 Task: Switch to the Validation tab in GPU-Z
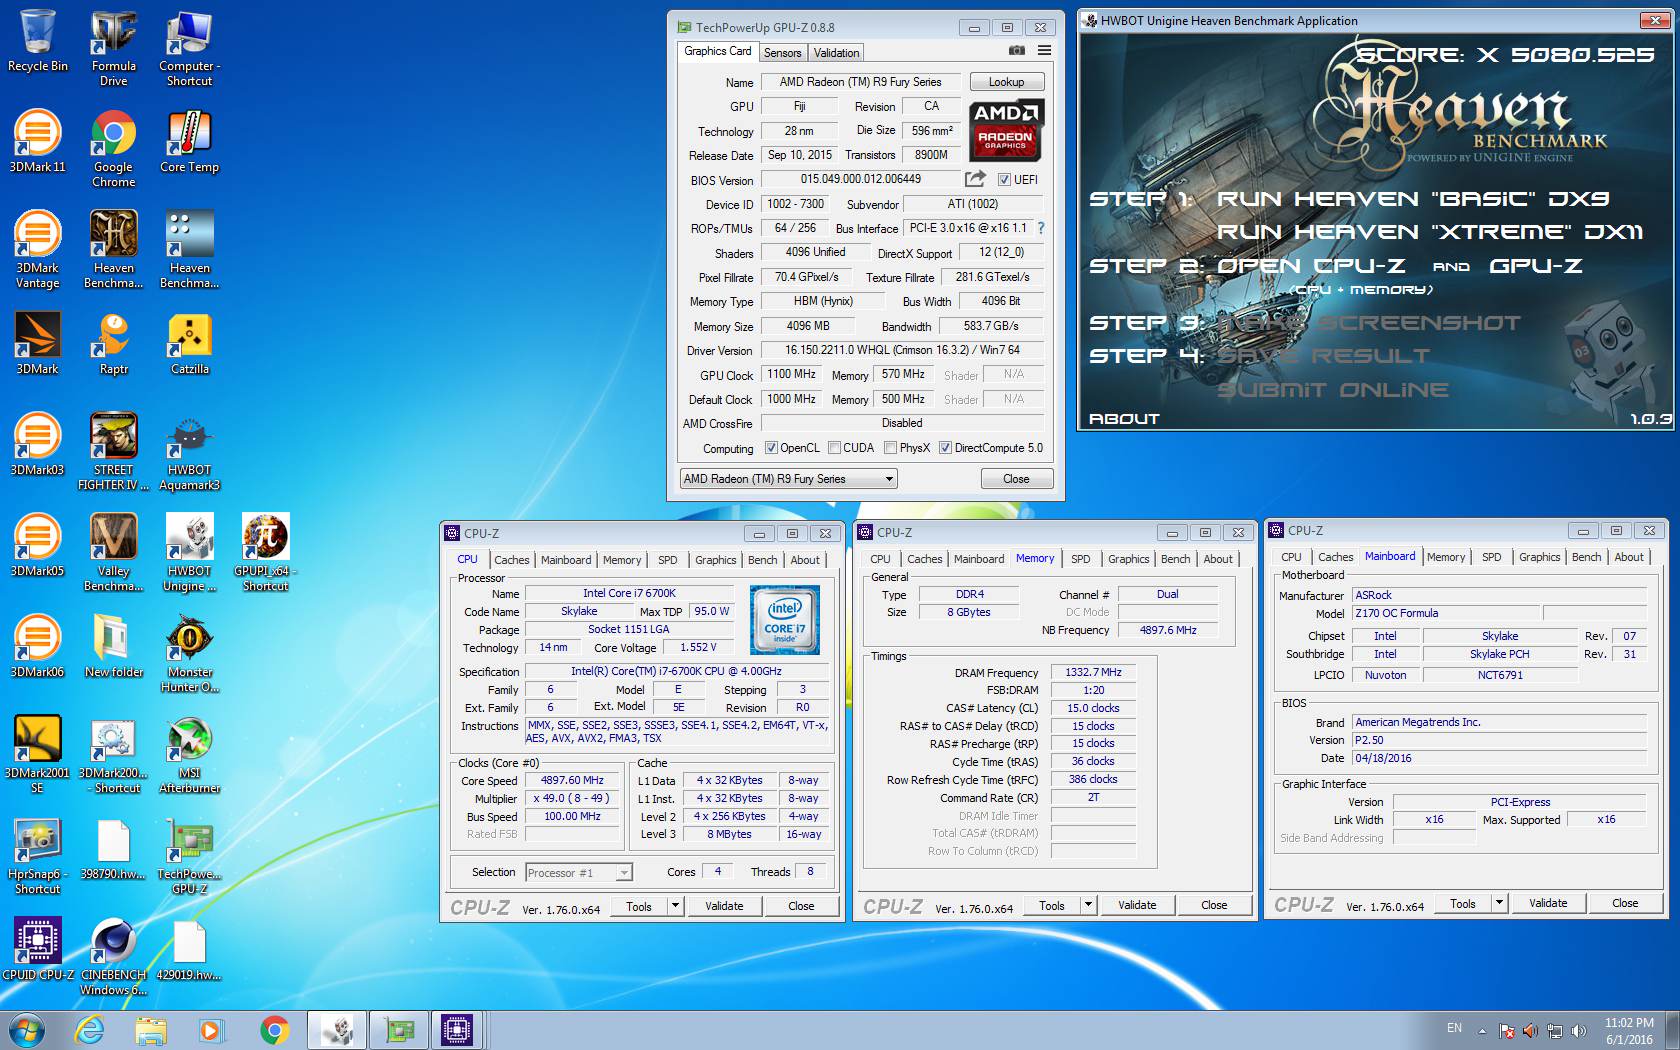836,53
